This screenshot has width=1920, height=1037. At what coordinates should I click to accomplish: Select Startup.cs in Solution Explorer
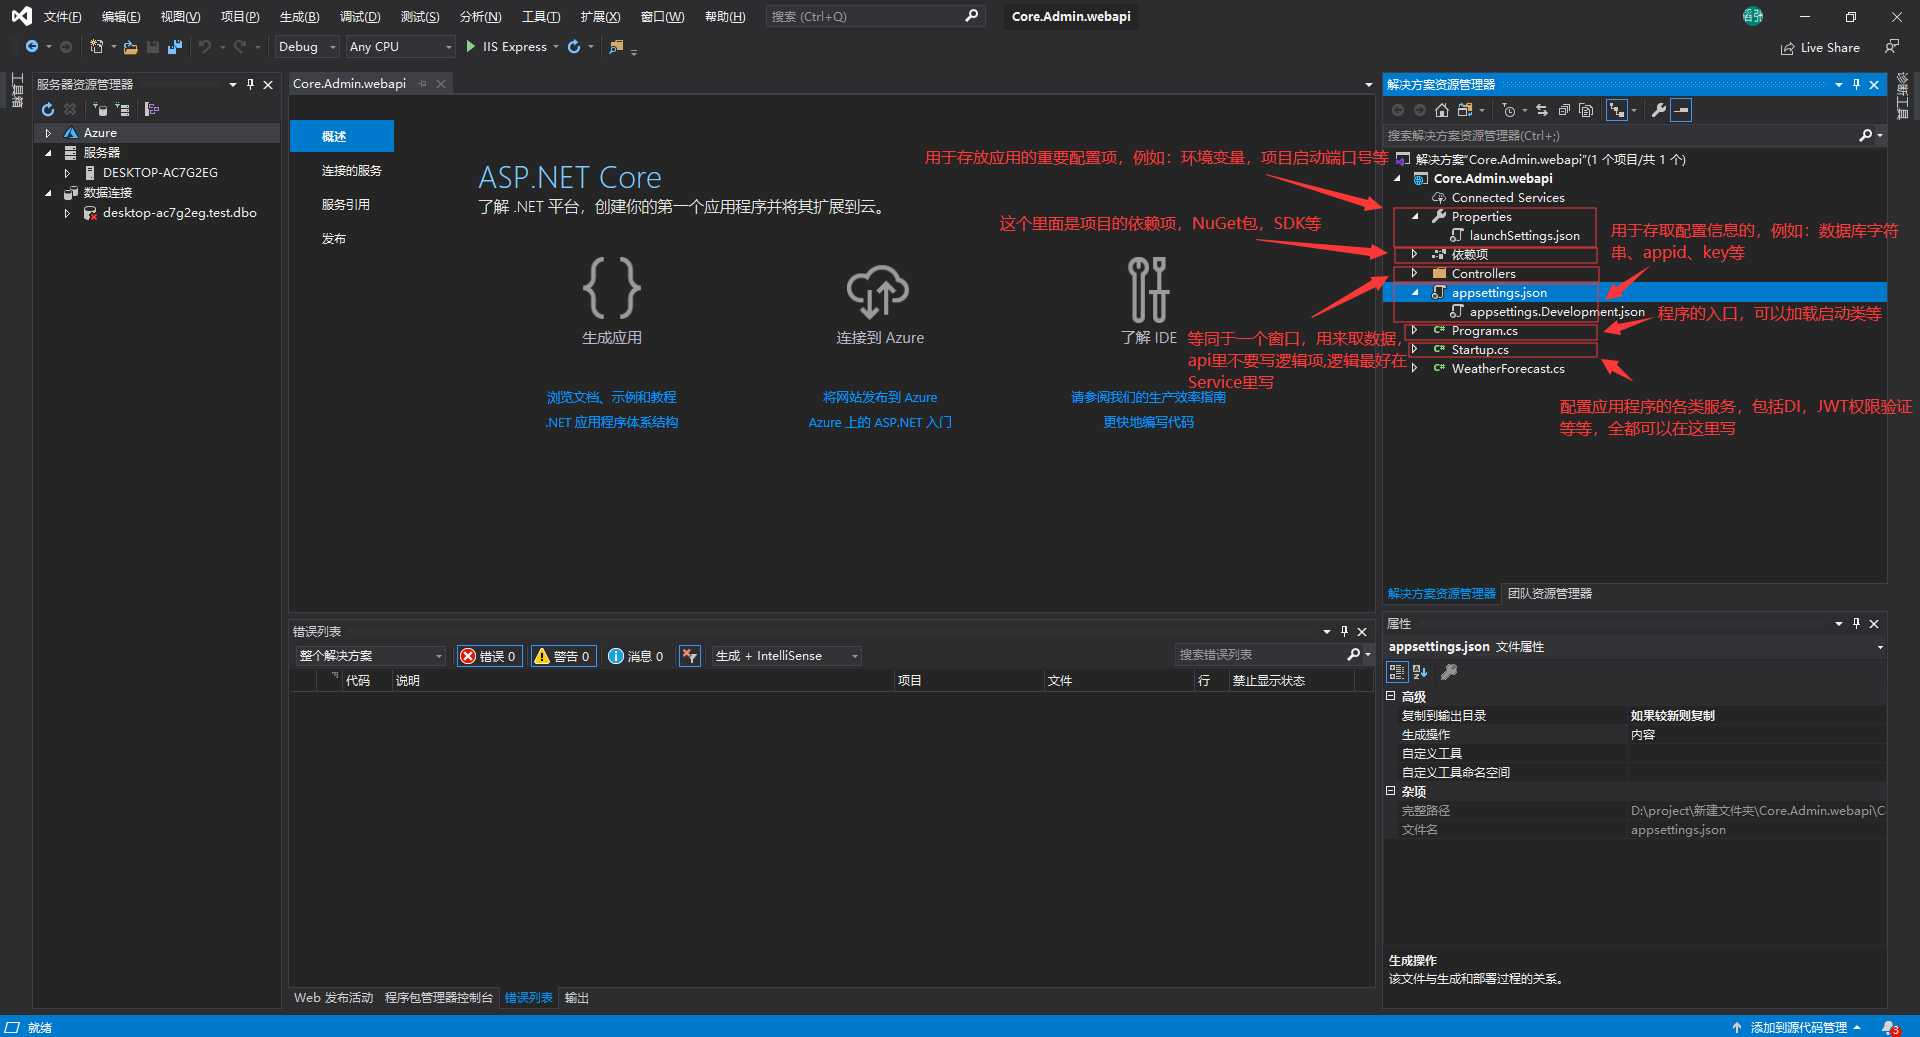click(1479, 349)
